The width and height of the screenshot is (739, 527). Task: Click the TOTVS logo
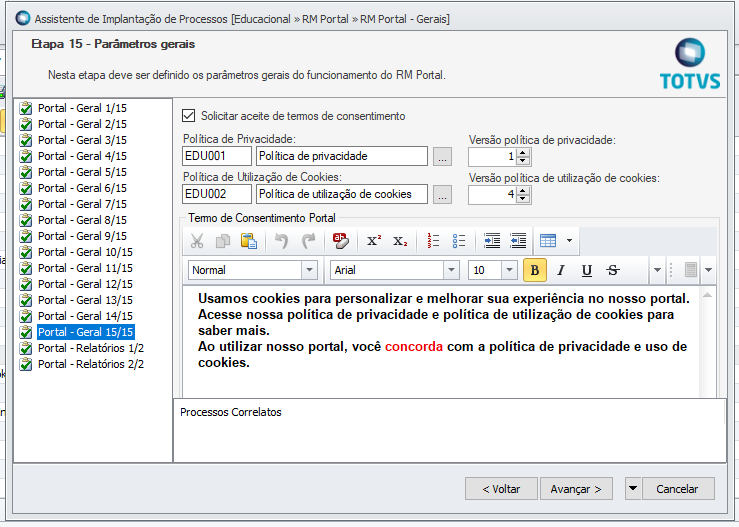pyautogui.click(x=690, y=65)
